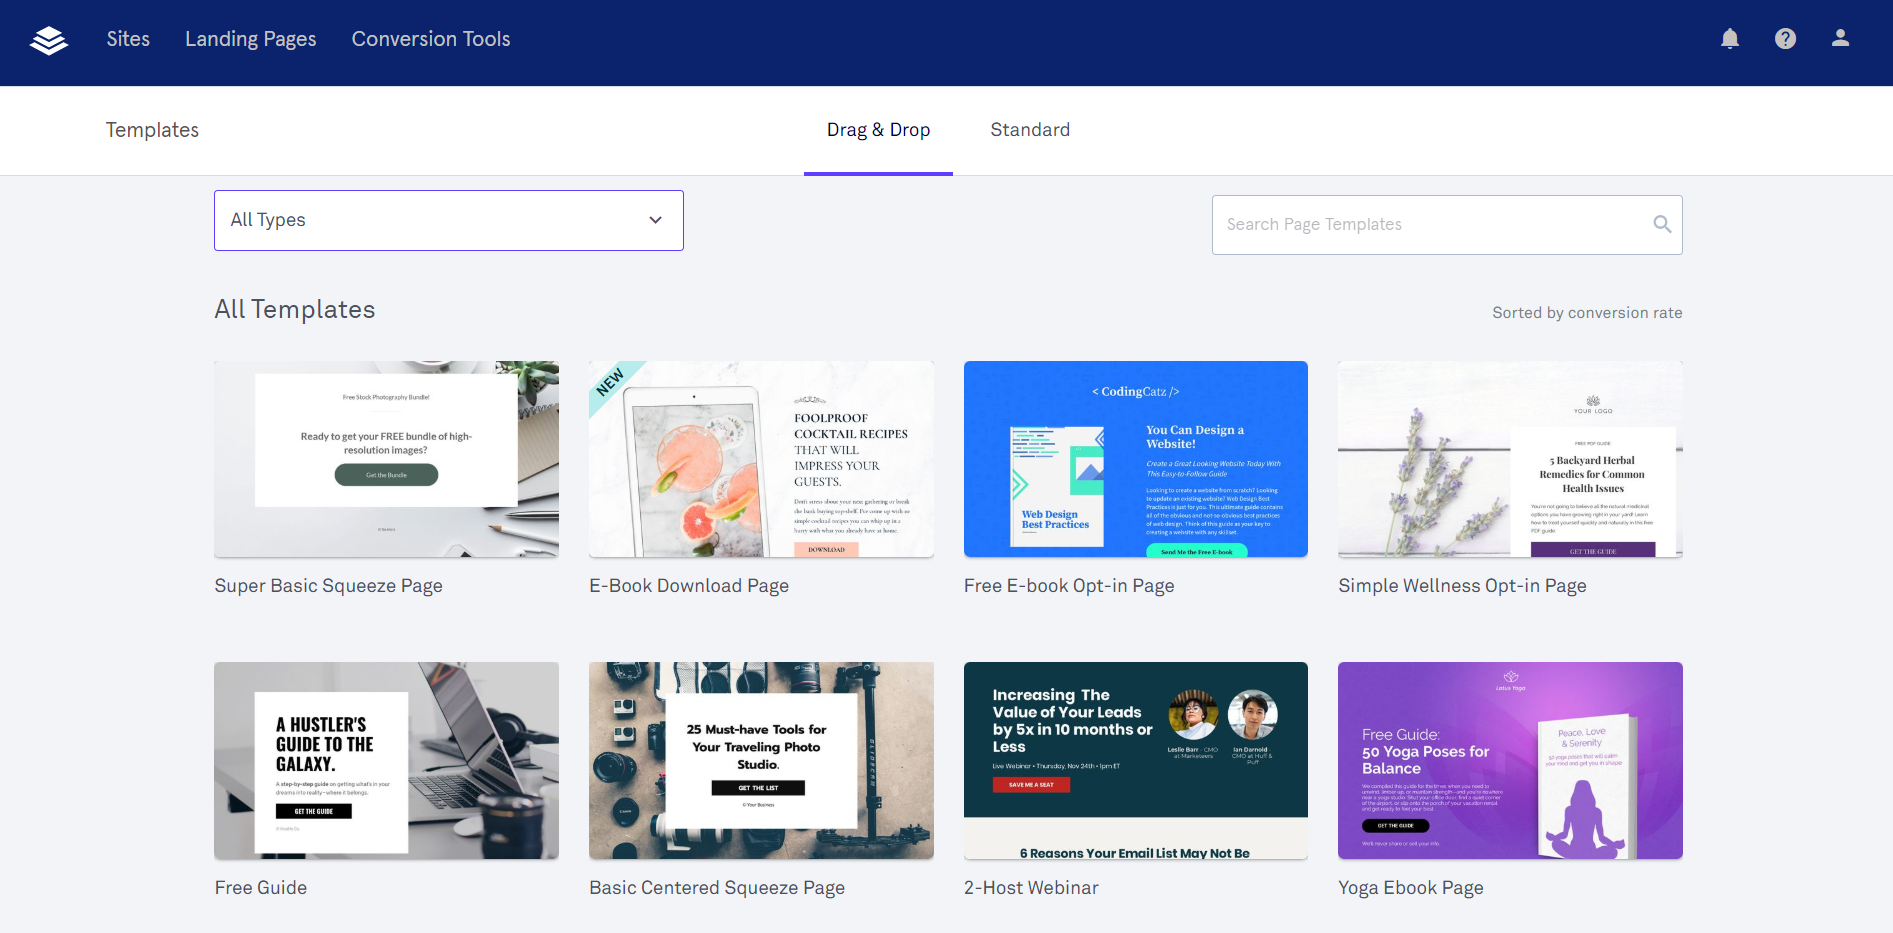Image resolution: width=1893 pixels, height=933 pixels.
Task: Select the Super Basic Squeeze Page thumbnail
Action: coord(386,459)
